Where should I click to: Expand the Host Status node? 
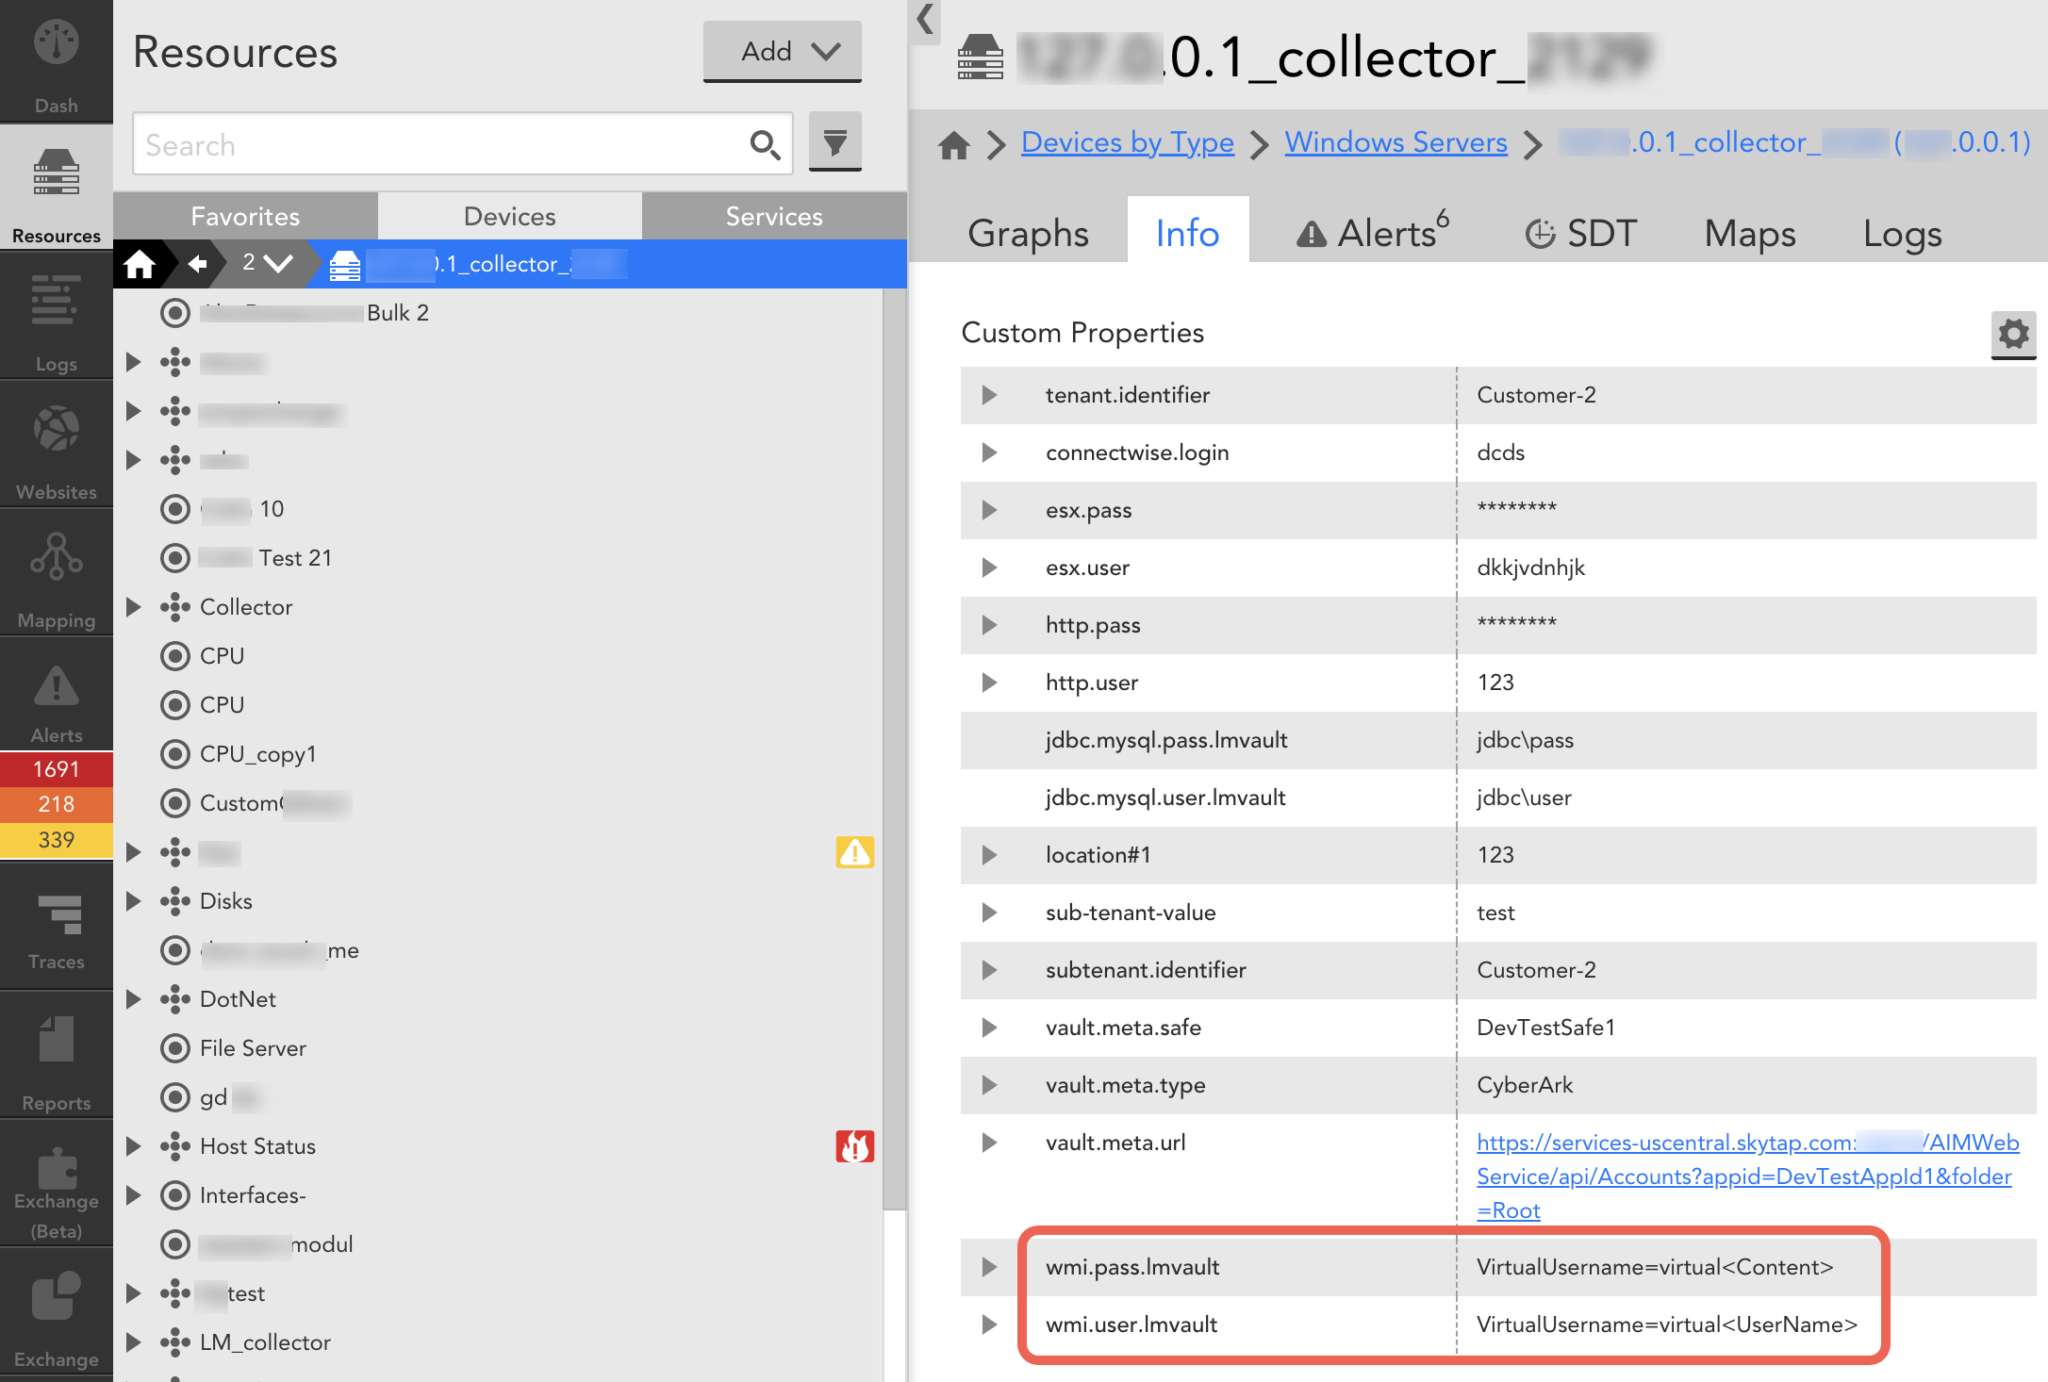(x=133, y=1146)
